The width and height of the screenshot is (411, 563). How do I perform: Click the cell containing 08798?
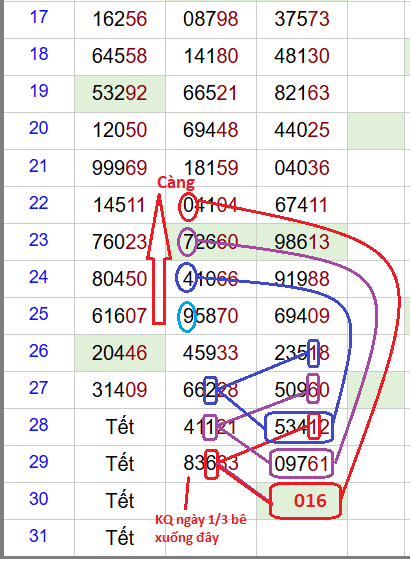pyautogui.click(x=211, y=19)
